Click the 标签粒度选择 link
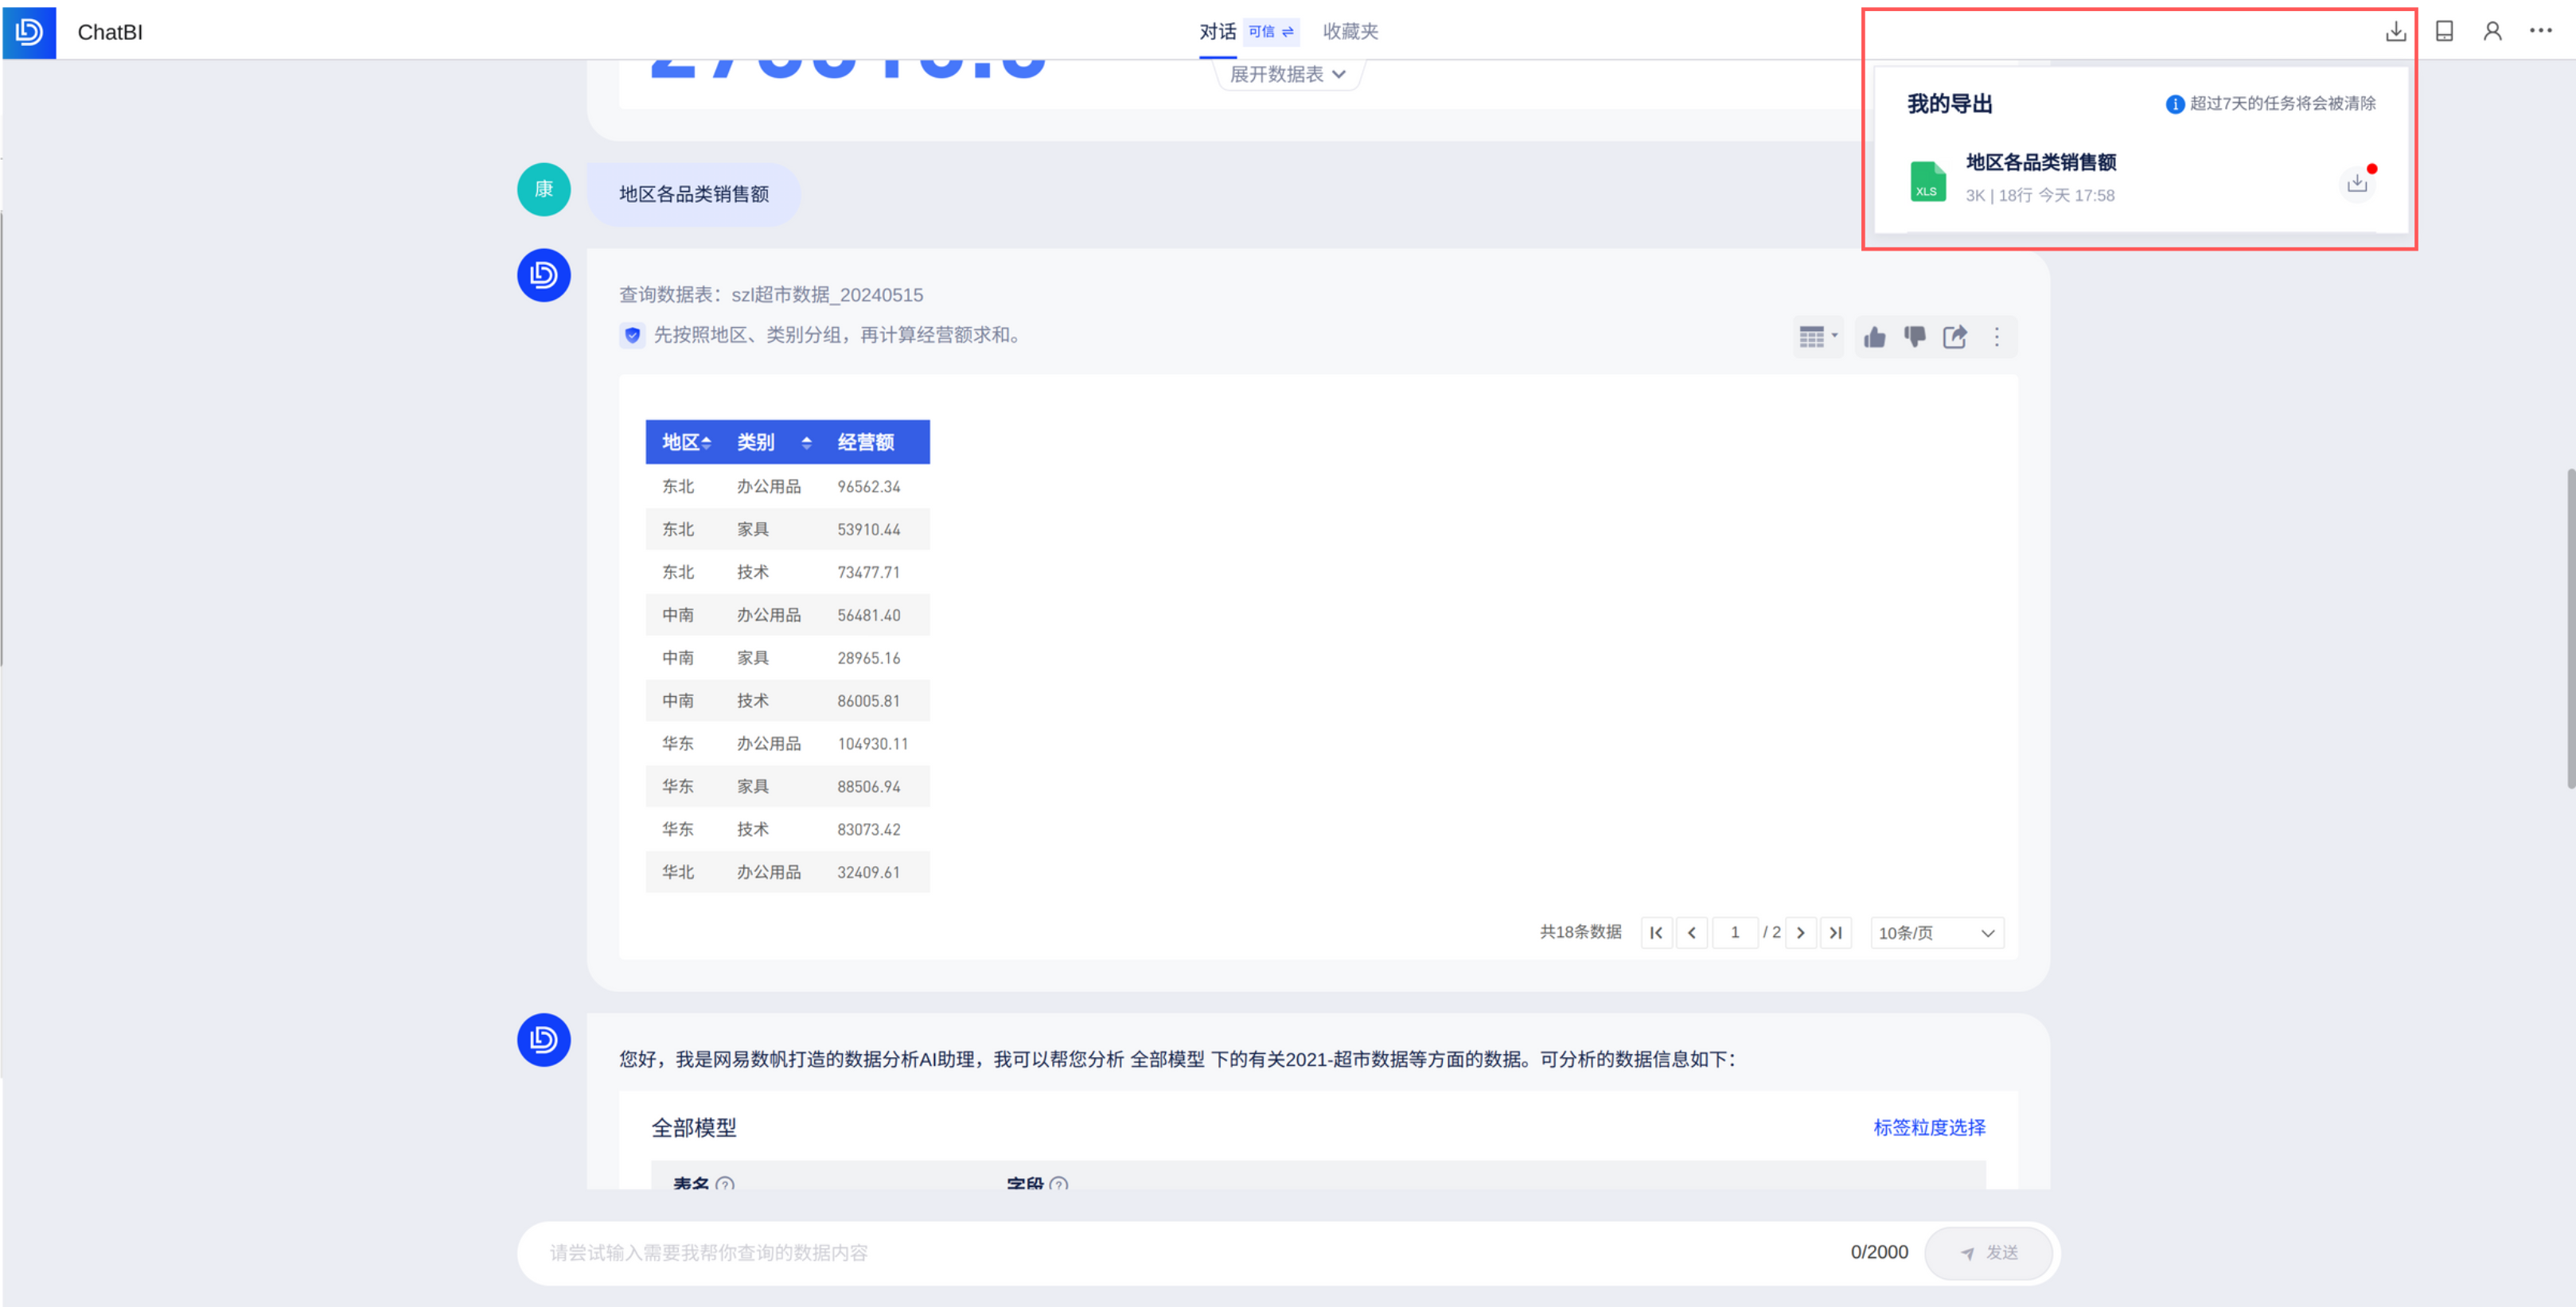This screenshot has width=2576, height=1307. 1928,1127
